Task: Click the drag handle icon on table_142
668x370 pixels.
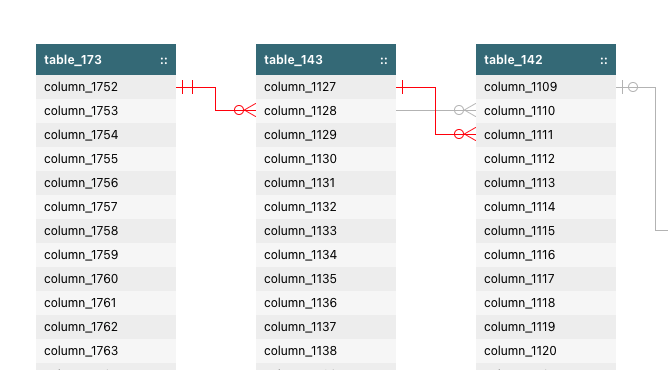Action: [x=604, y=60]
